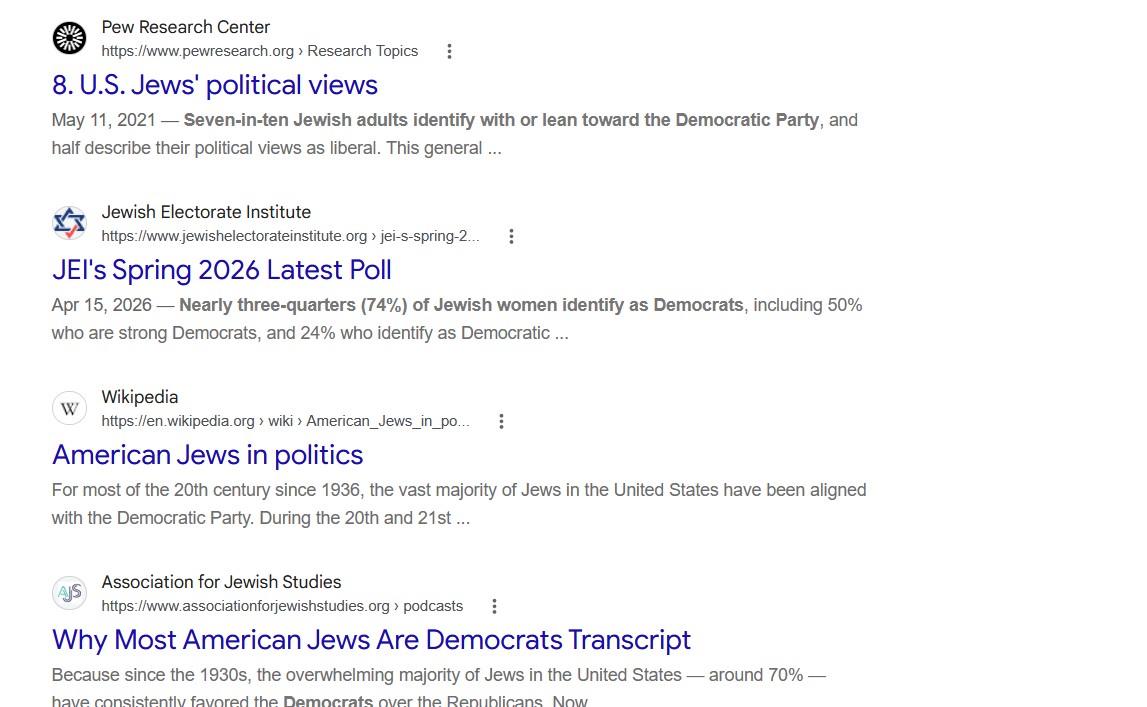Open the three-dot menu for Wikipedia result
Image resolution: width=1147 pixels, height=707 pixels.
click(501, 421)
